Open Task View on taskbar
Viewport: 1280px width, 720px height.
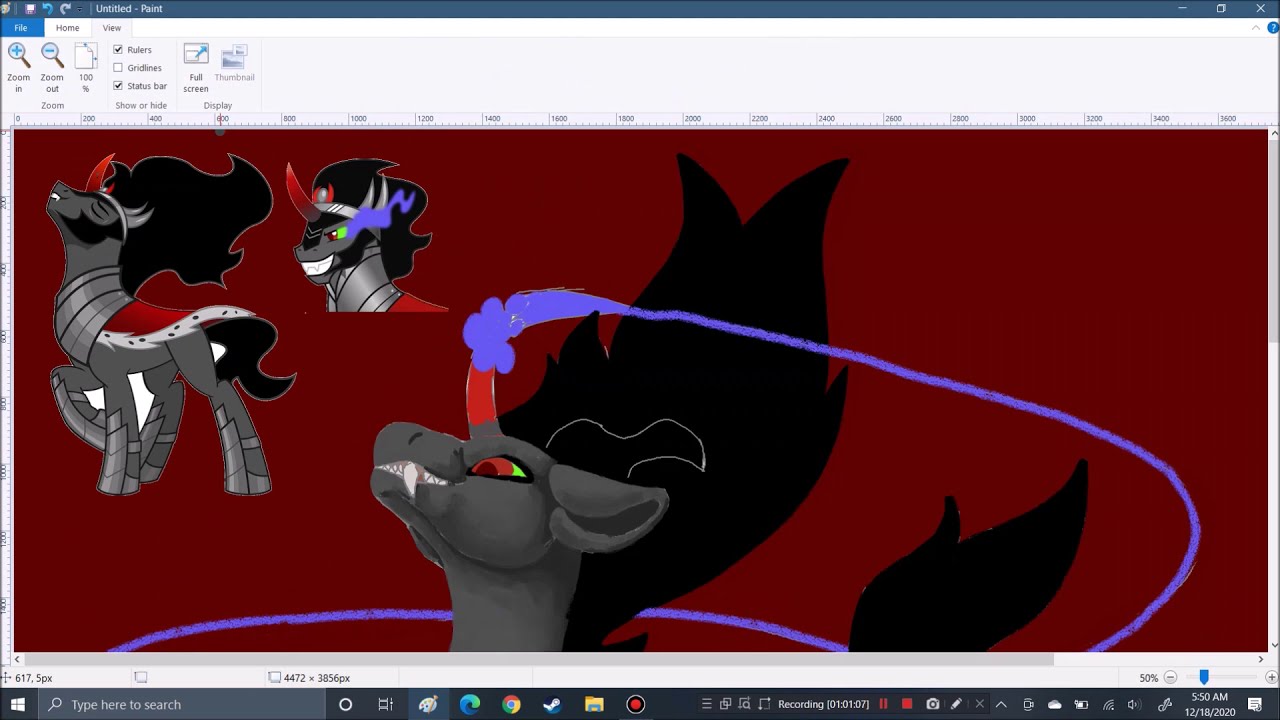tap(386, 704)
